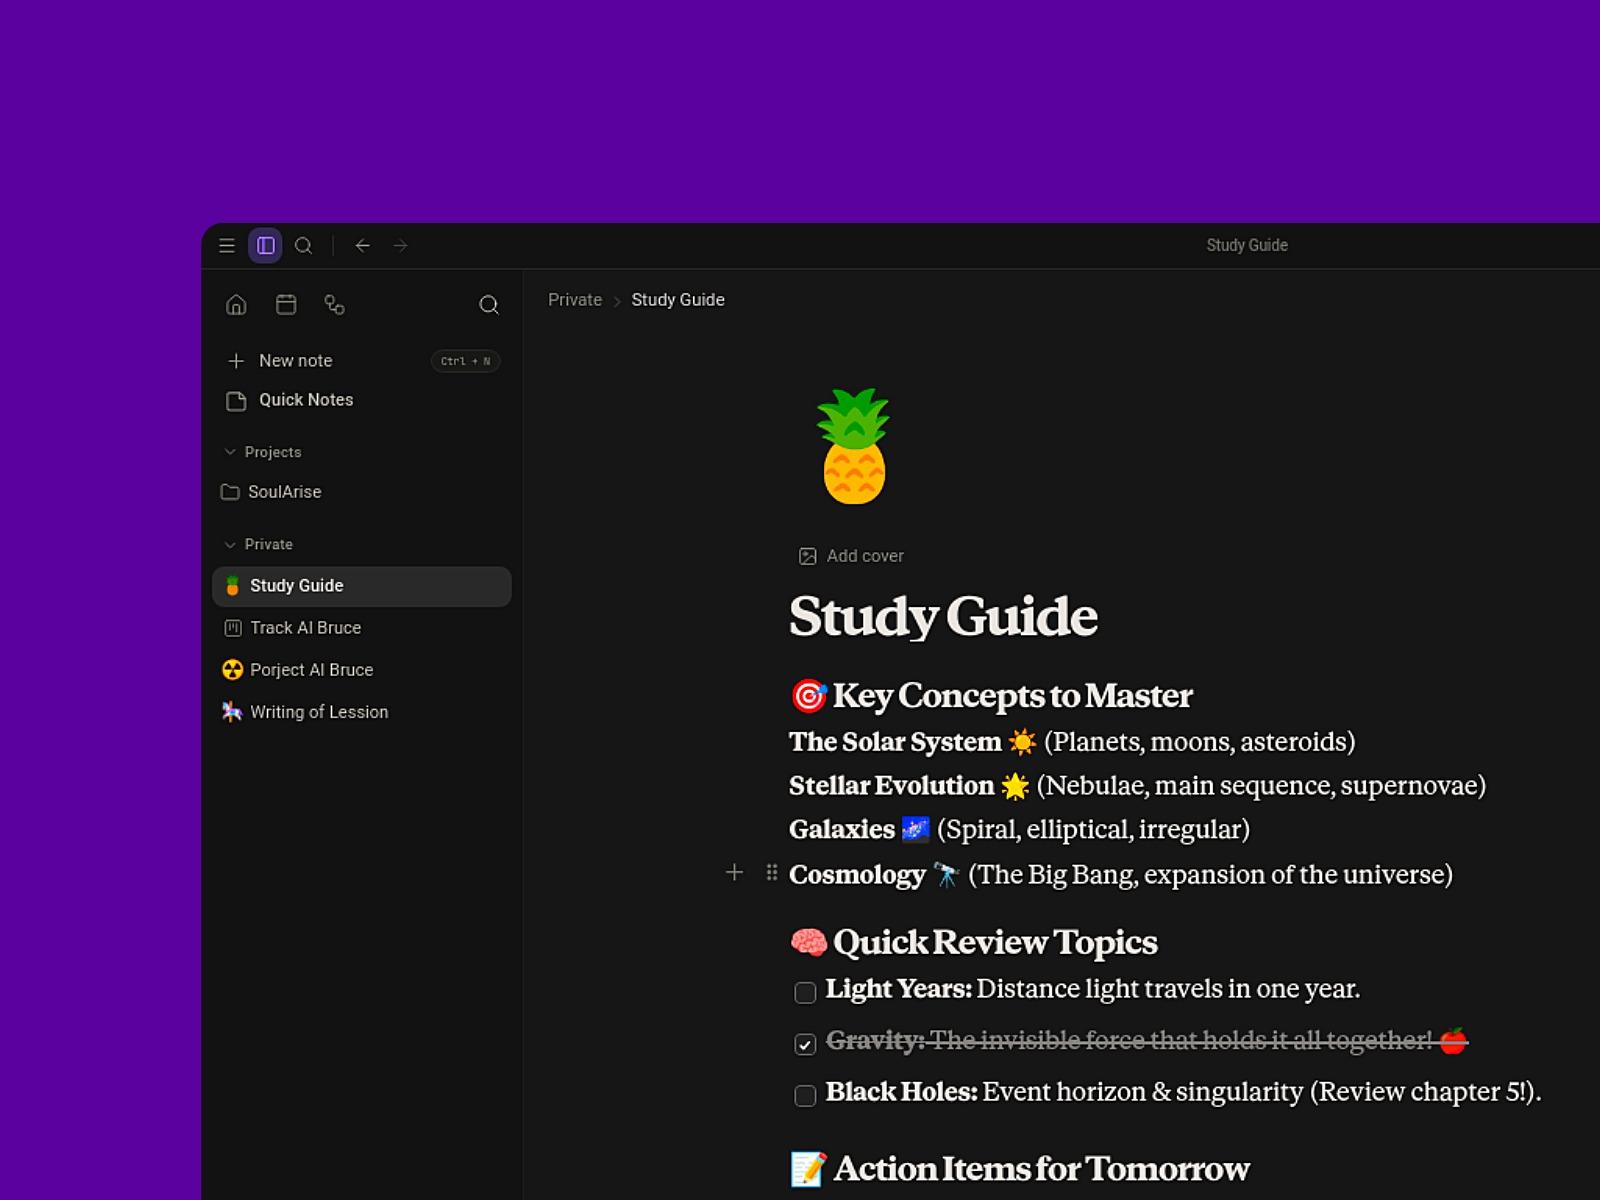Uncheck the Gravity checkbox
The height and width of the screenshot is (1200, 1600).
(805, 1044)
